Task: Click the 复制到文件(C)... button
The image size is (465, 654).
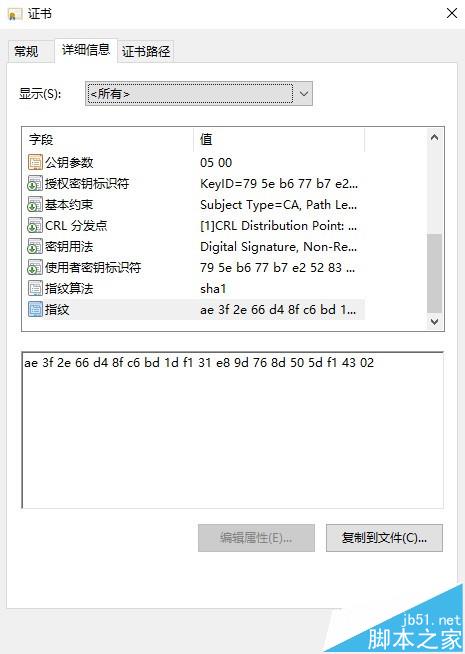Action: tap(384, 538)
